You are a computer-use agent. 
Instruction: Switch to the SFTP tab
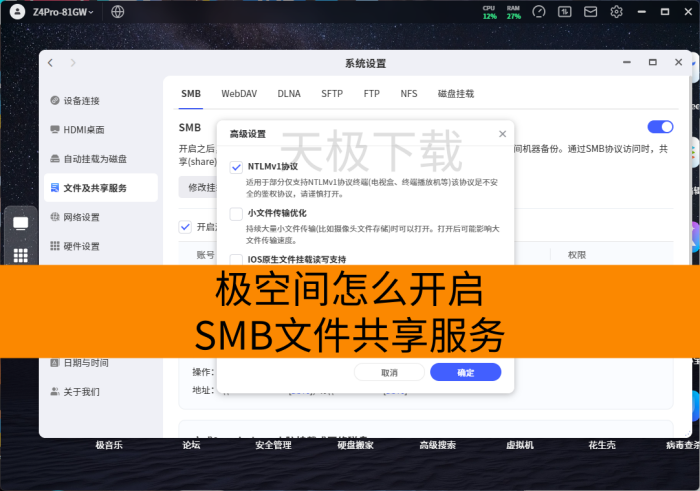[332, 94]
